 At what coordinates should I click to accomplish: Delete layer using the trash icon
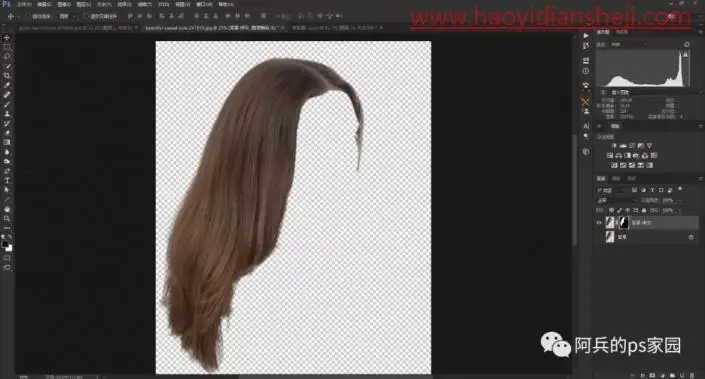pos(692,375)
